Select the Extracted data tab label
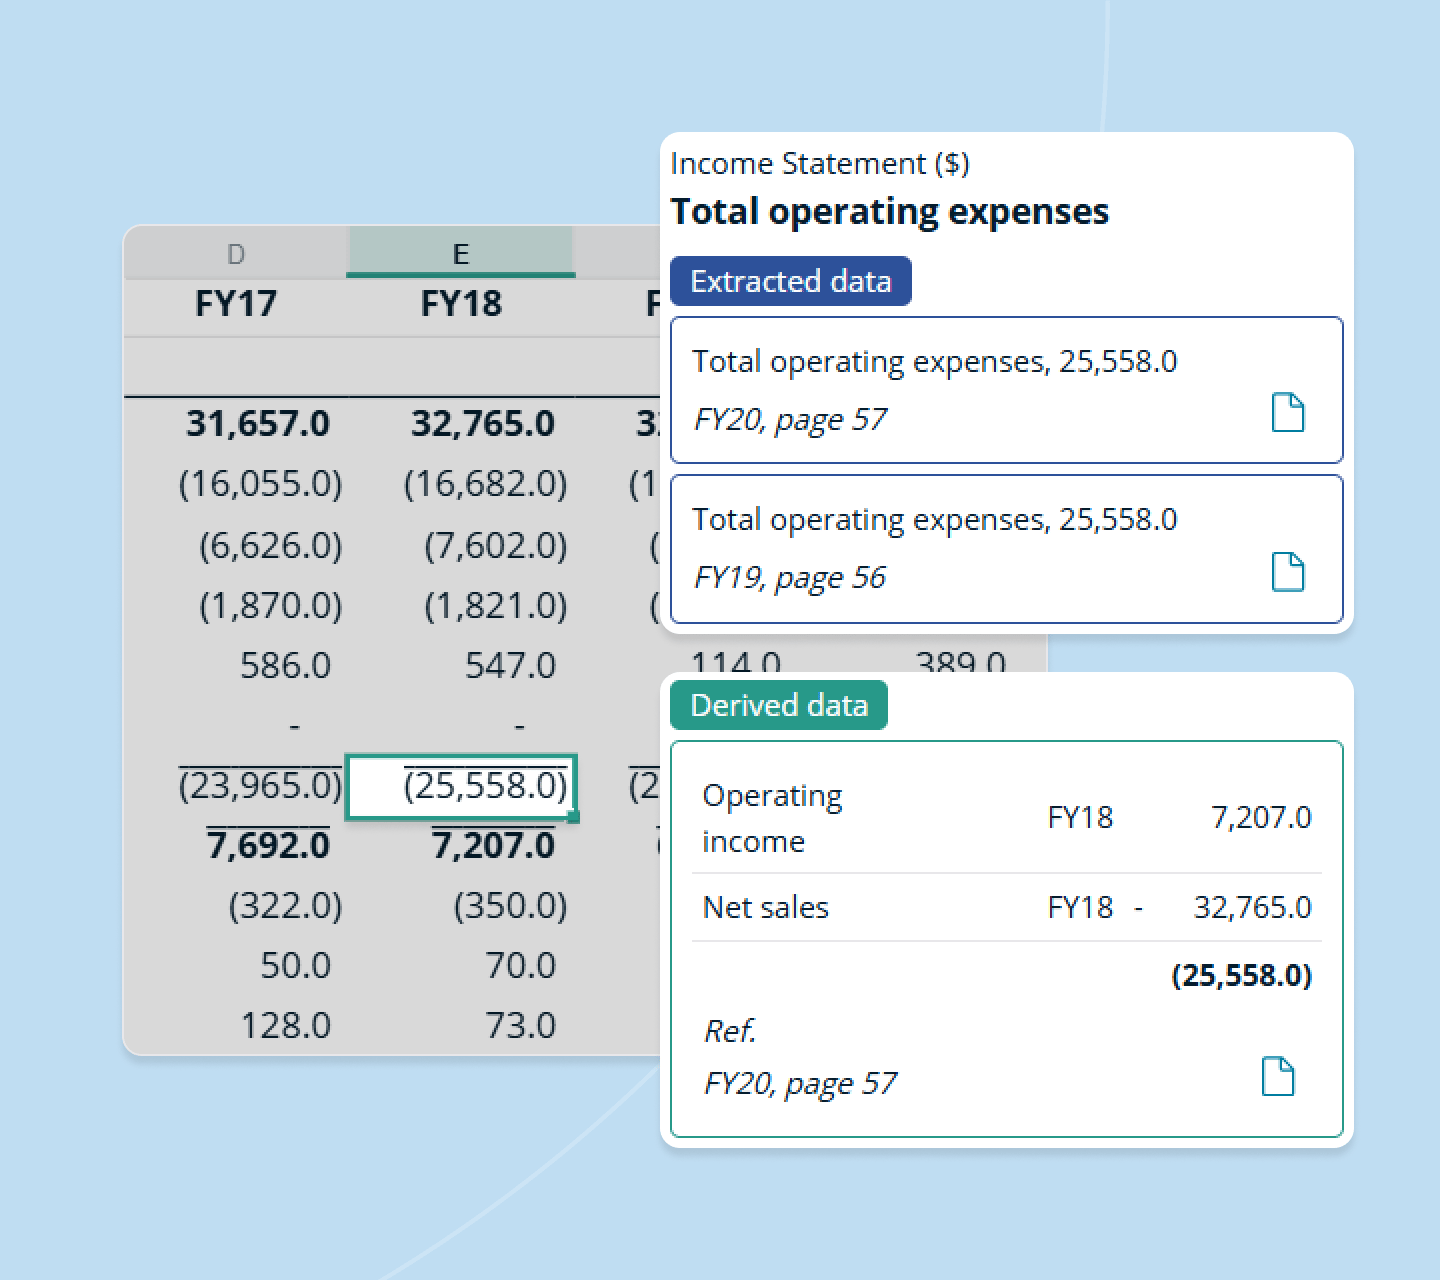1440x1280 pixels. [x=790, y=281]
